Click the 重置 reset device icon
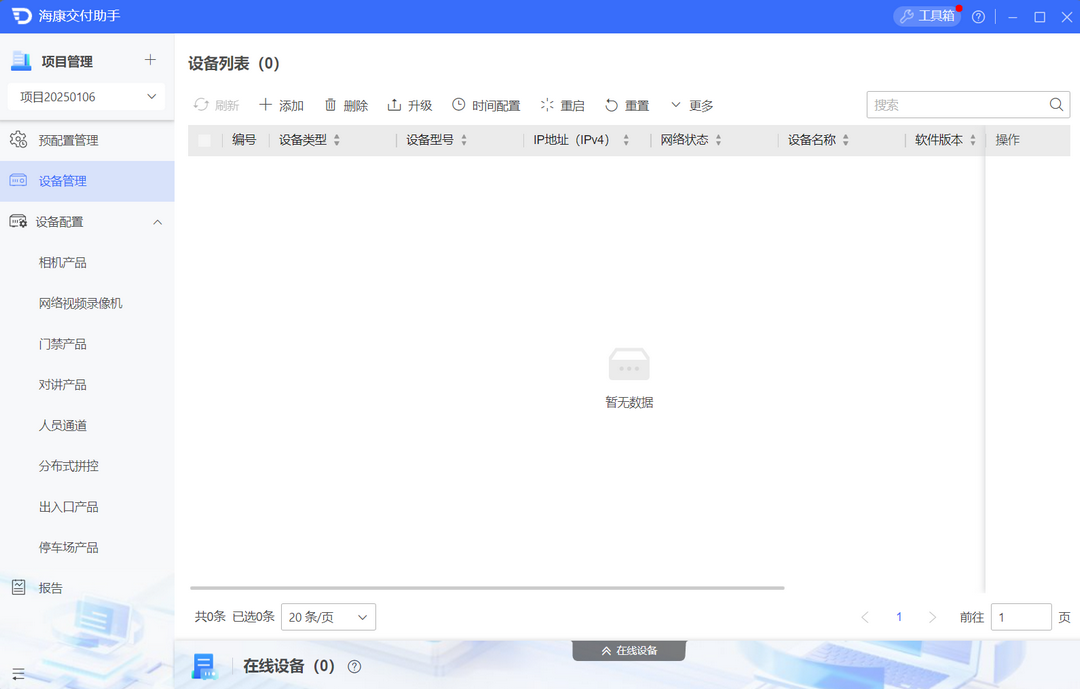The width and height of the screenshot is (1080, 689). 611,104
